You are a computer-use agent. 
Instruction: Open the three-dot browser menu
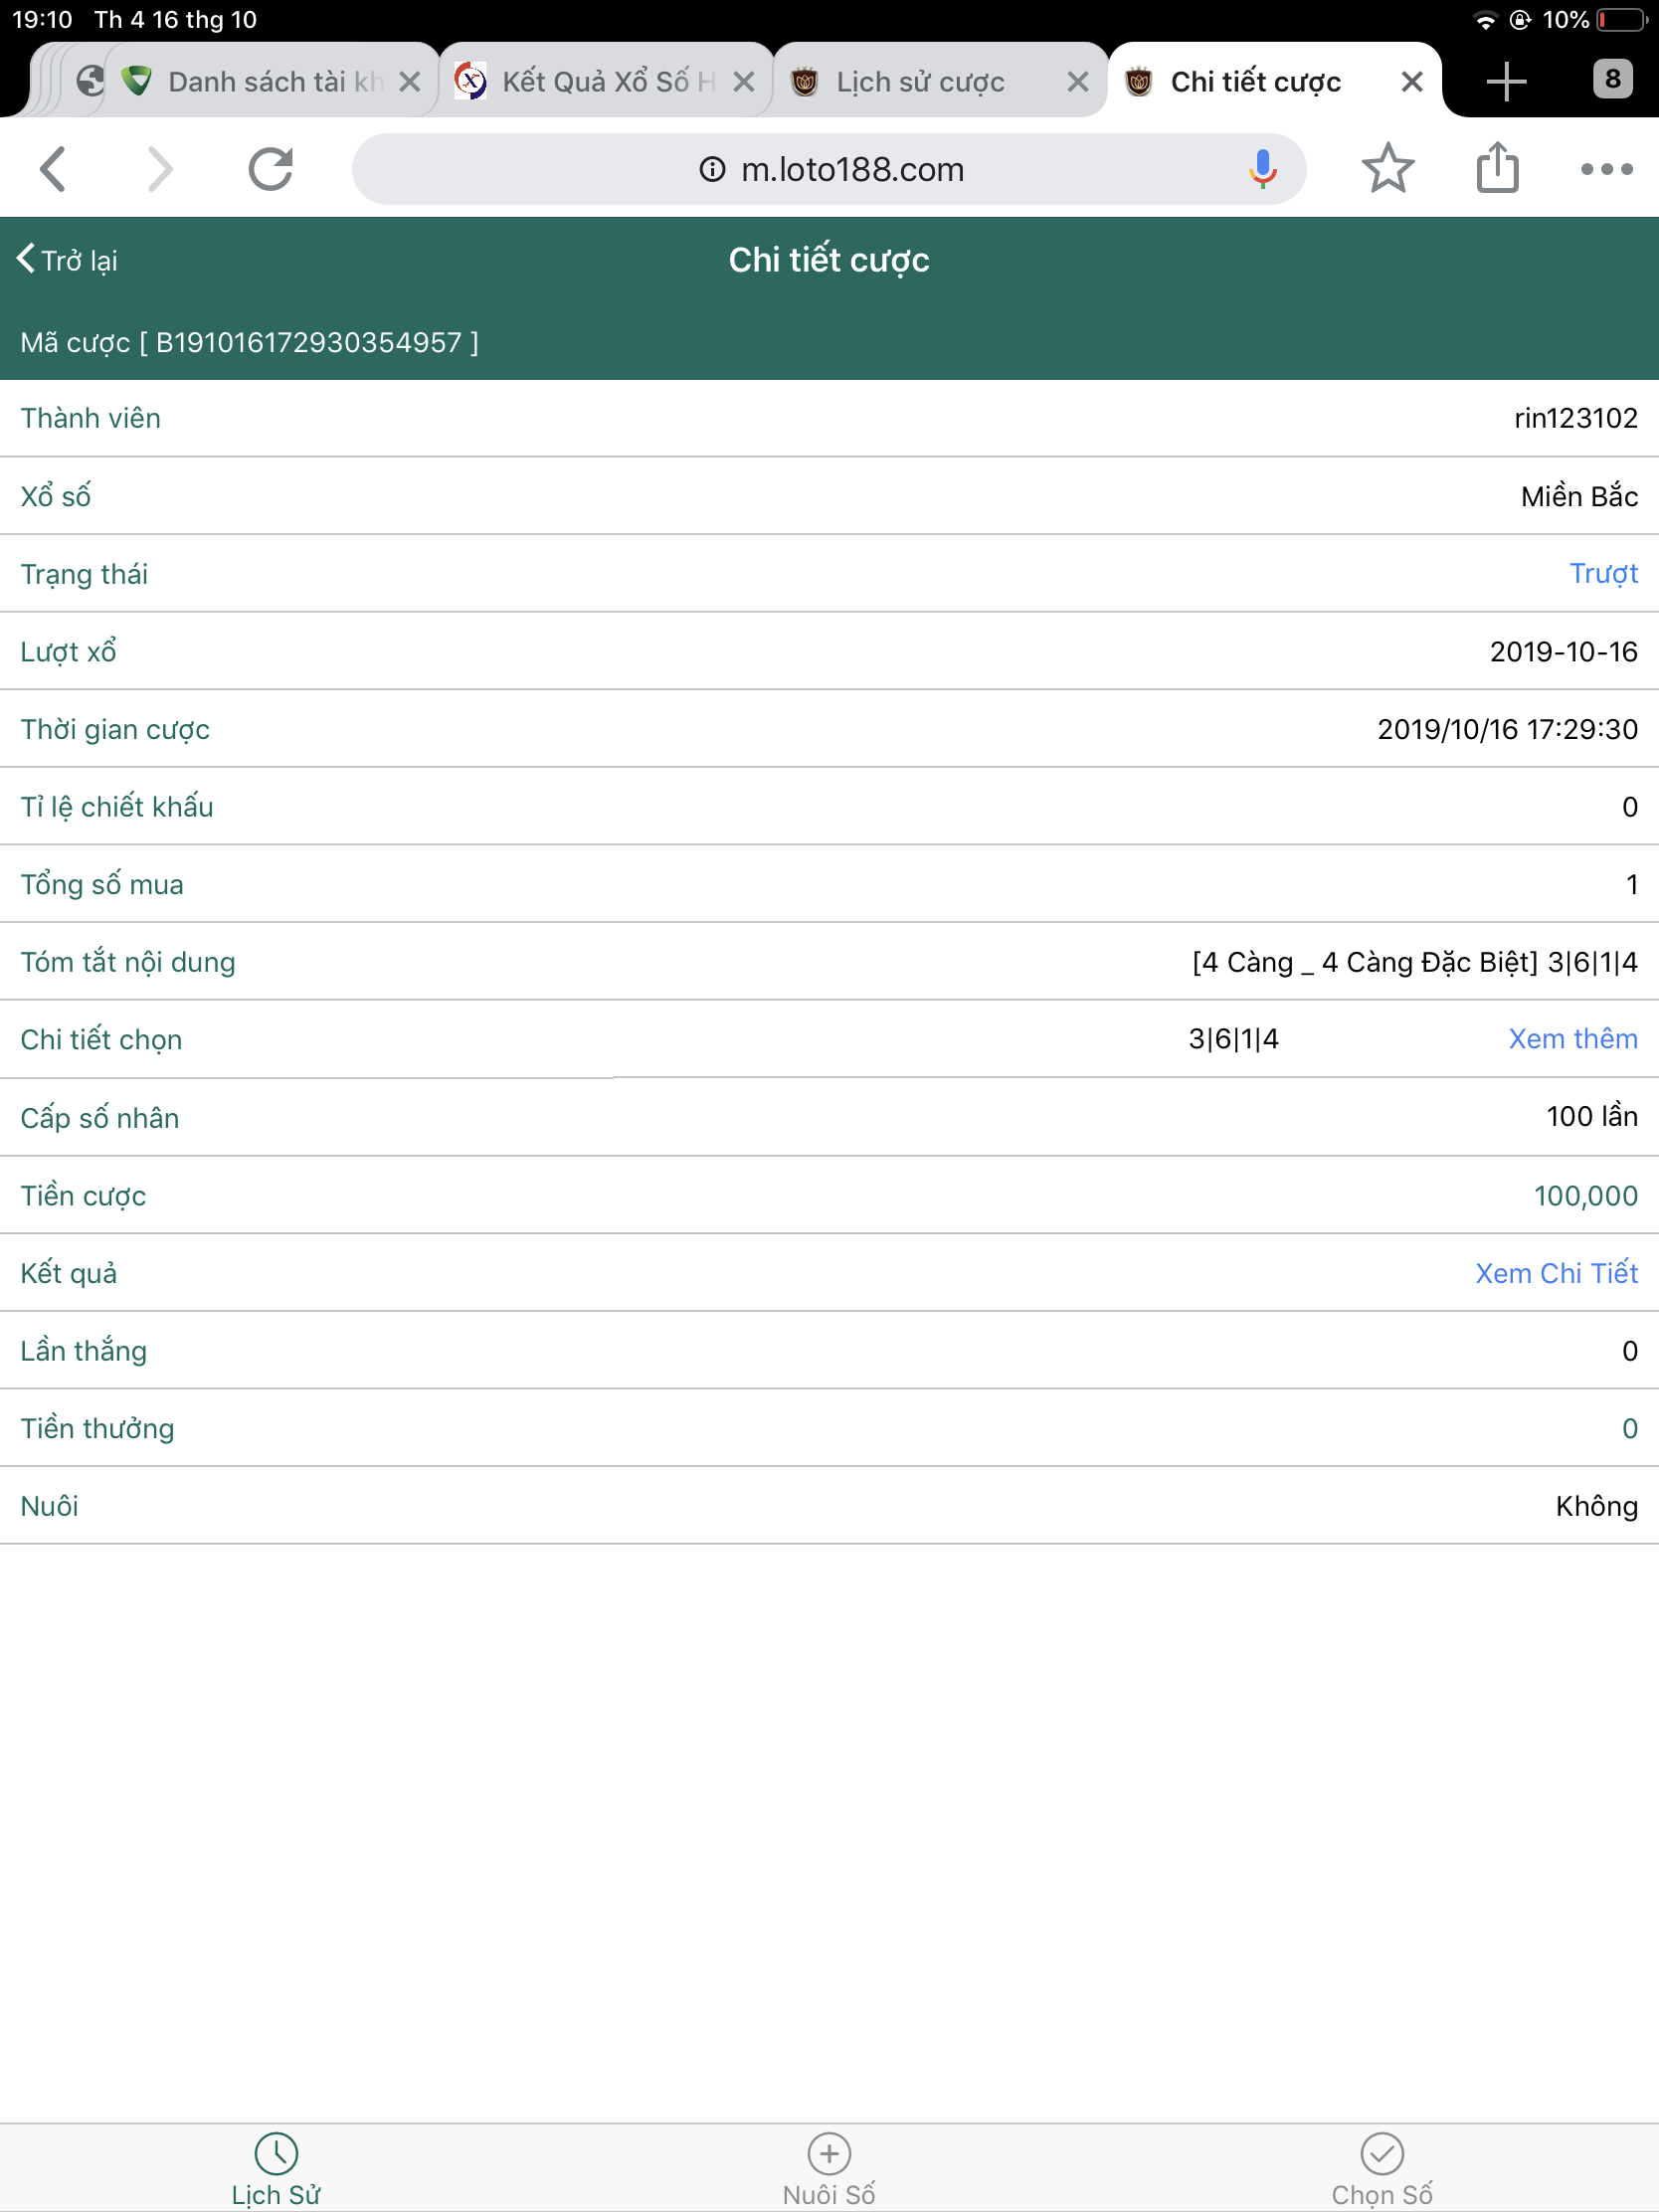(1606, 169)
